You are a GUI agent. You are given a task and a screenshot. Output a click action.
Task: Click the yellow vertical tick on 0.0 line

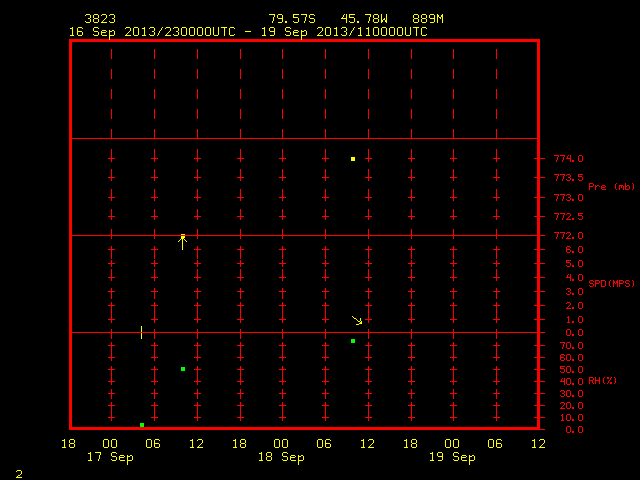click(x=142, y=332)
